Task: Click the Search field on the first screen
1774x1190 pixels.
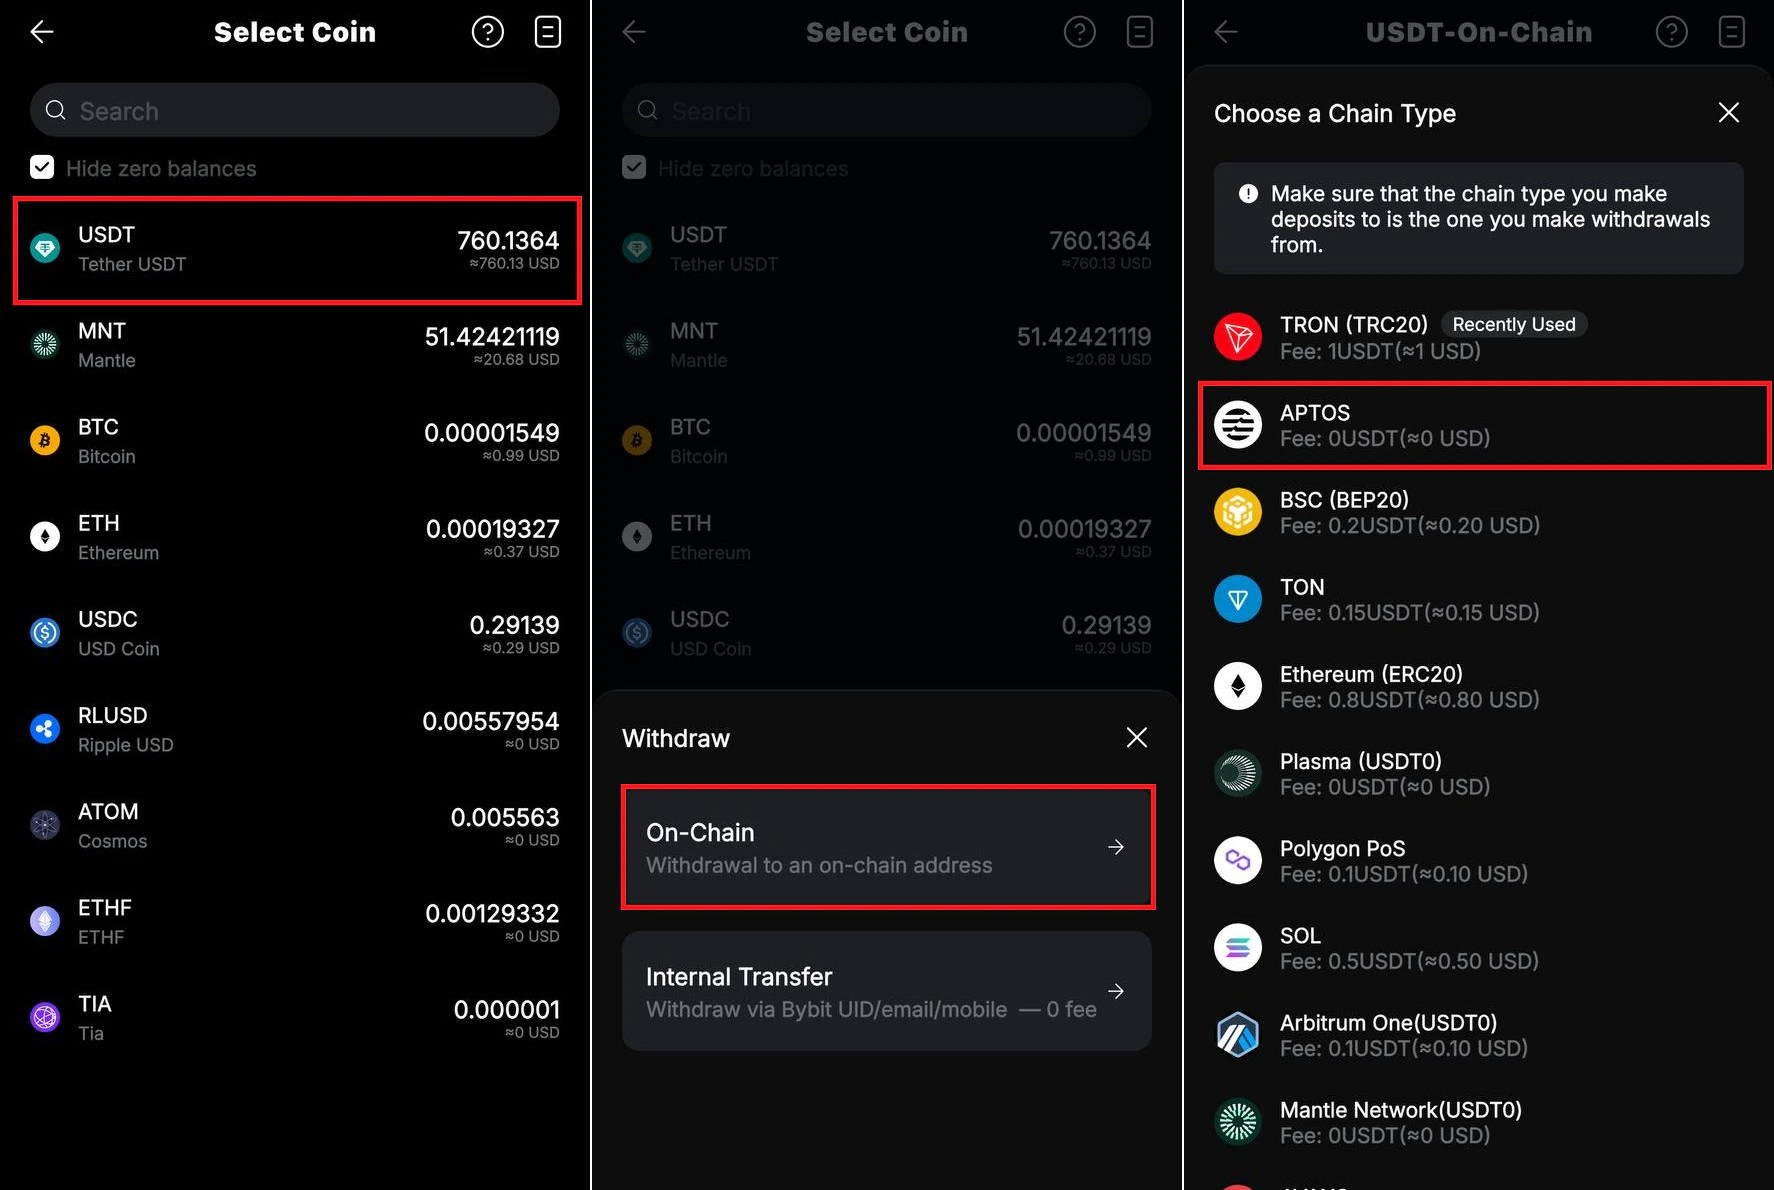Action: 295,110
